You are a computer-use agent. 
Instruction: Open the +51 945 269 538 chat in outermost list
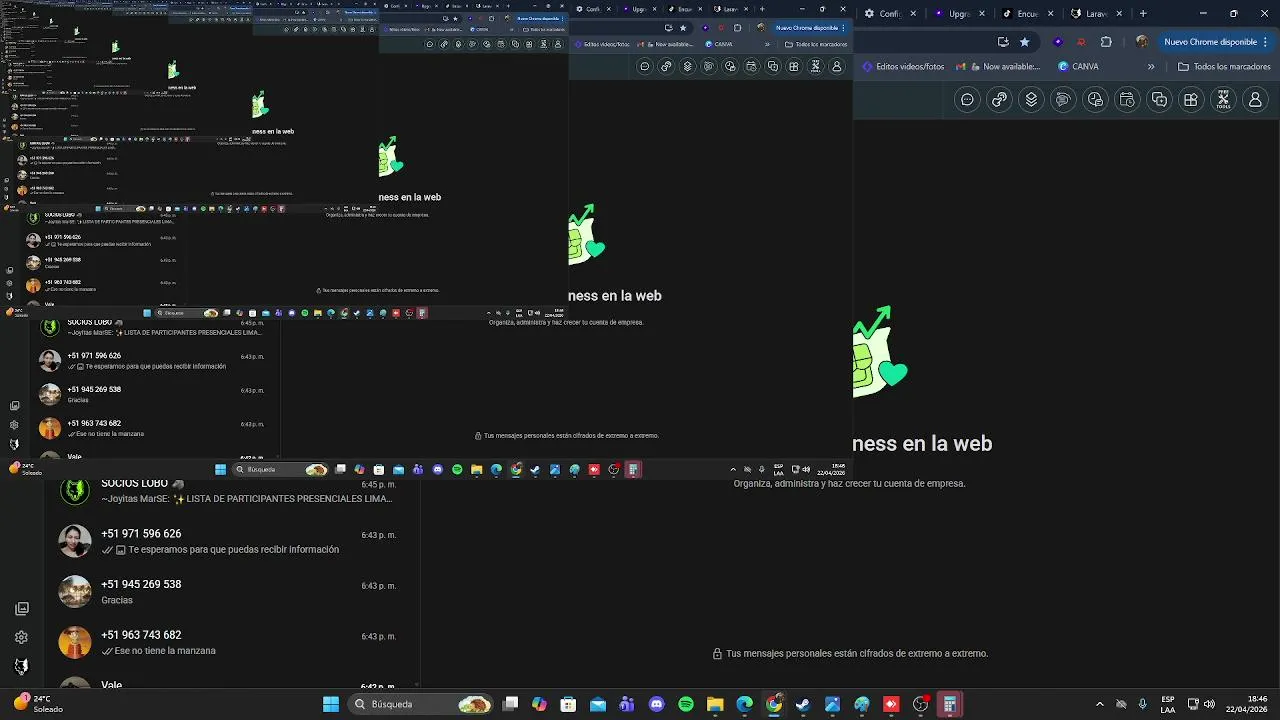point(231,592)
